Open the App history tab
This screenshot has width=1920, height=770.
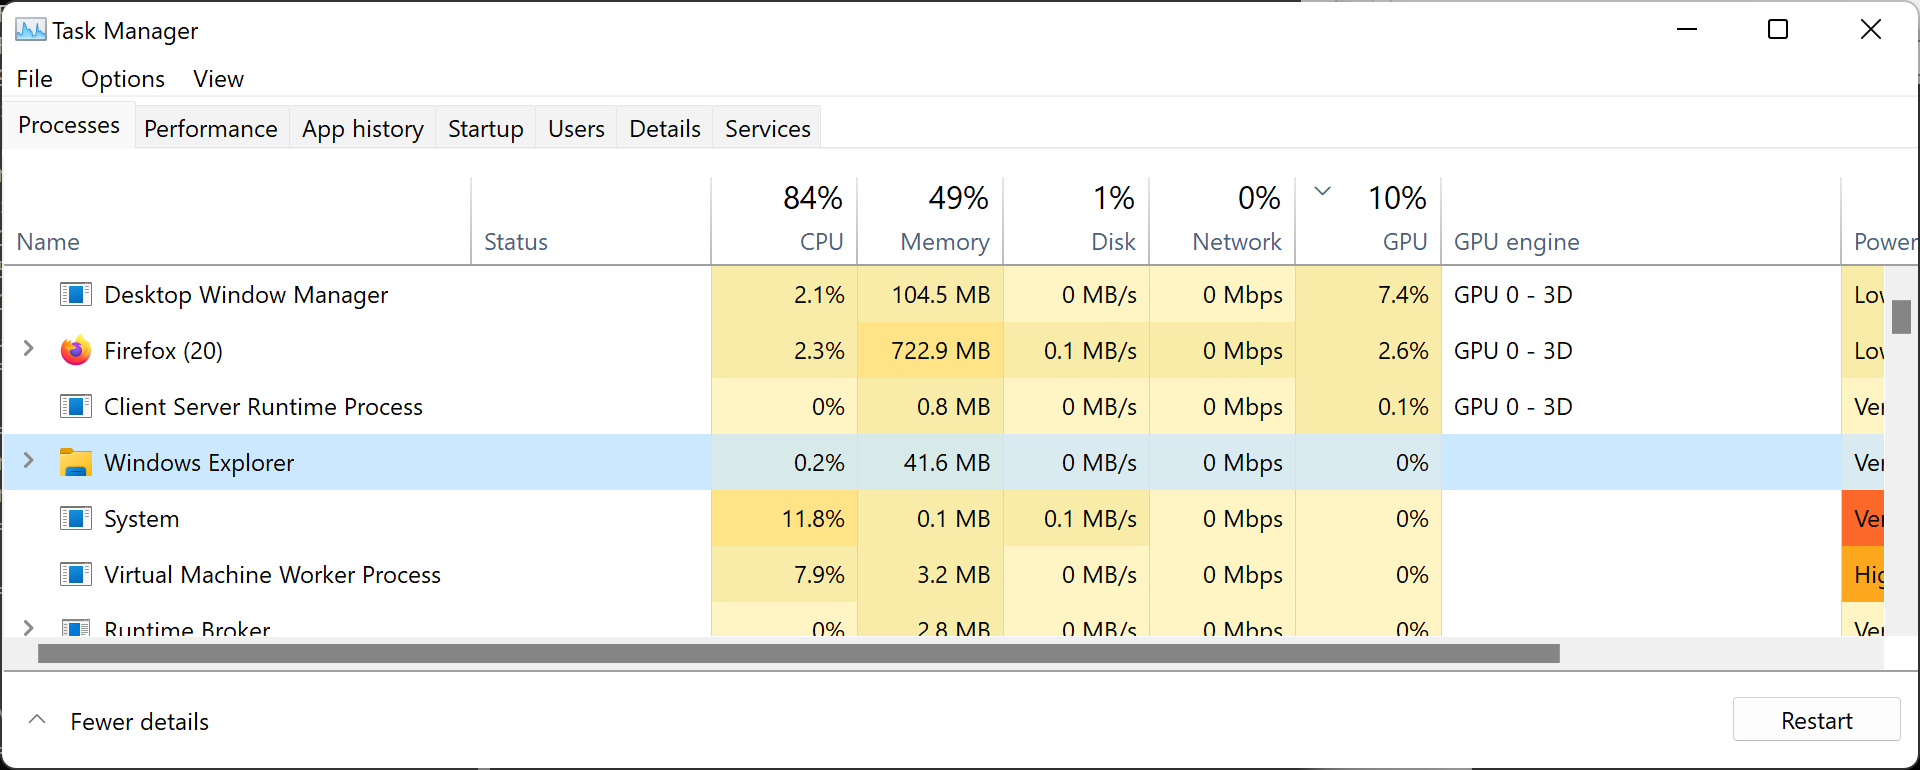tap(362, 128)
